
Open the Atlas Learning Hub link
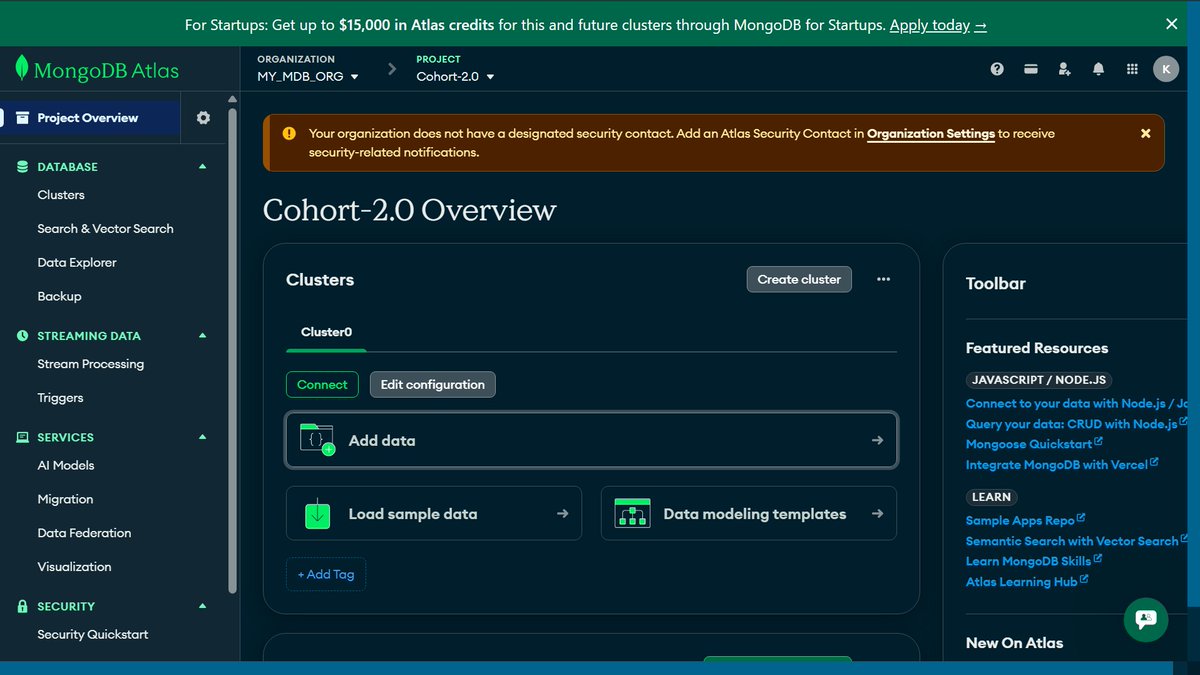pyautogui.click(x=1027, y=582)
